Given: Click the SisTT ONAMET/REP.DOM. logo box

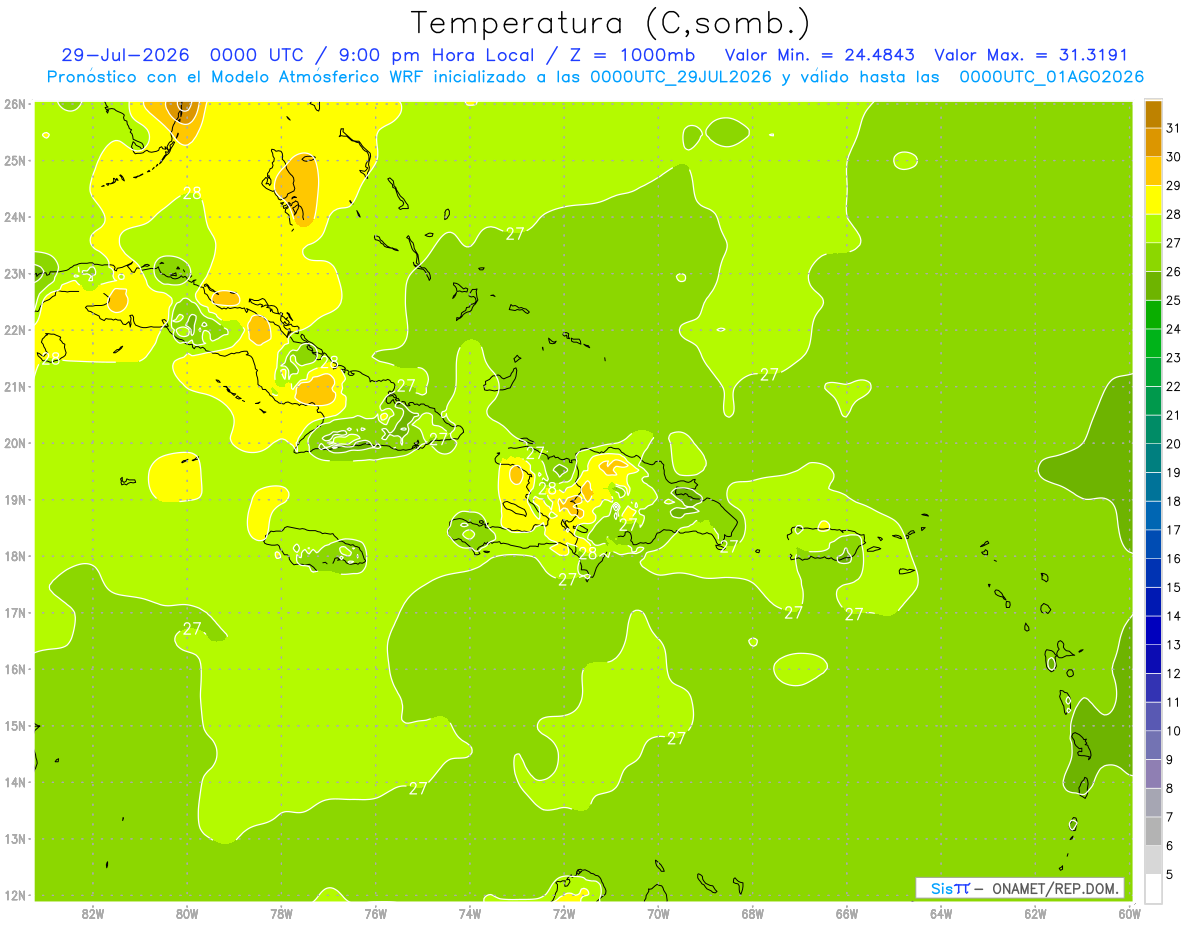Looking at the screenshot, I should [x=1020, y=888].
